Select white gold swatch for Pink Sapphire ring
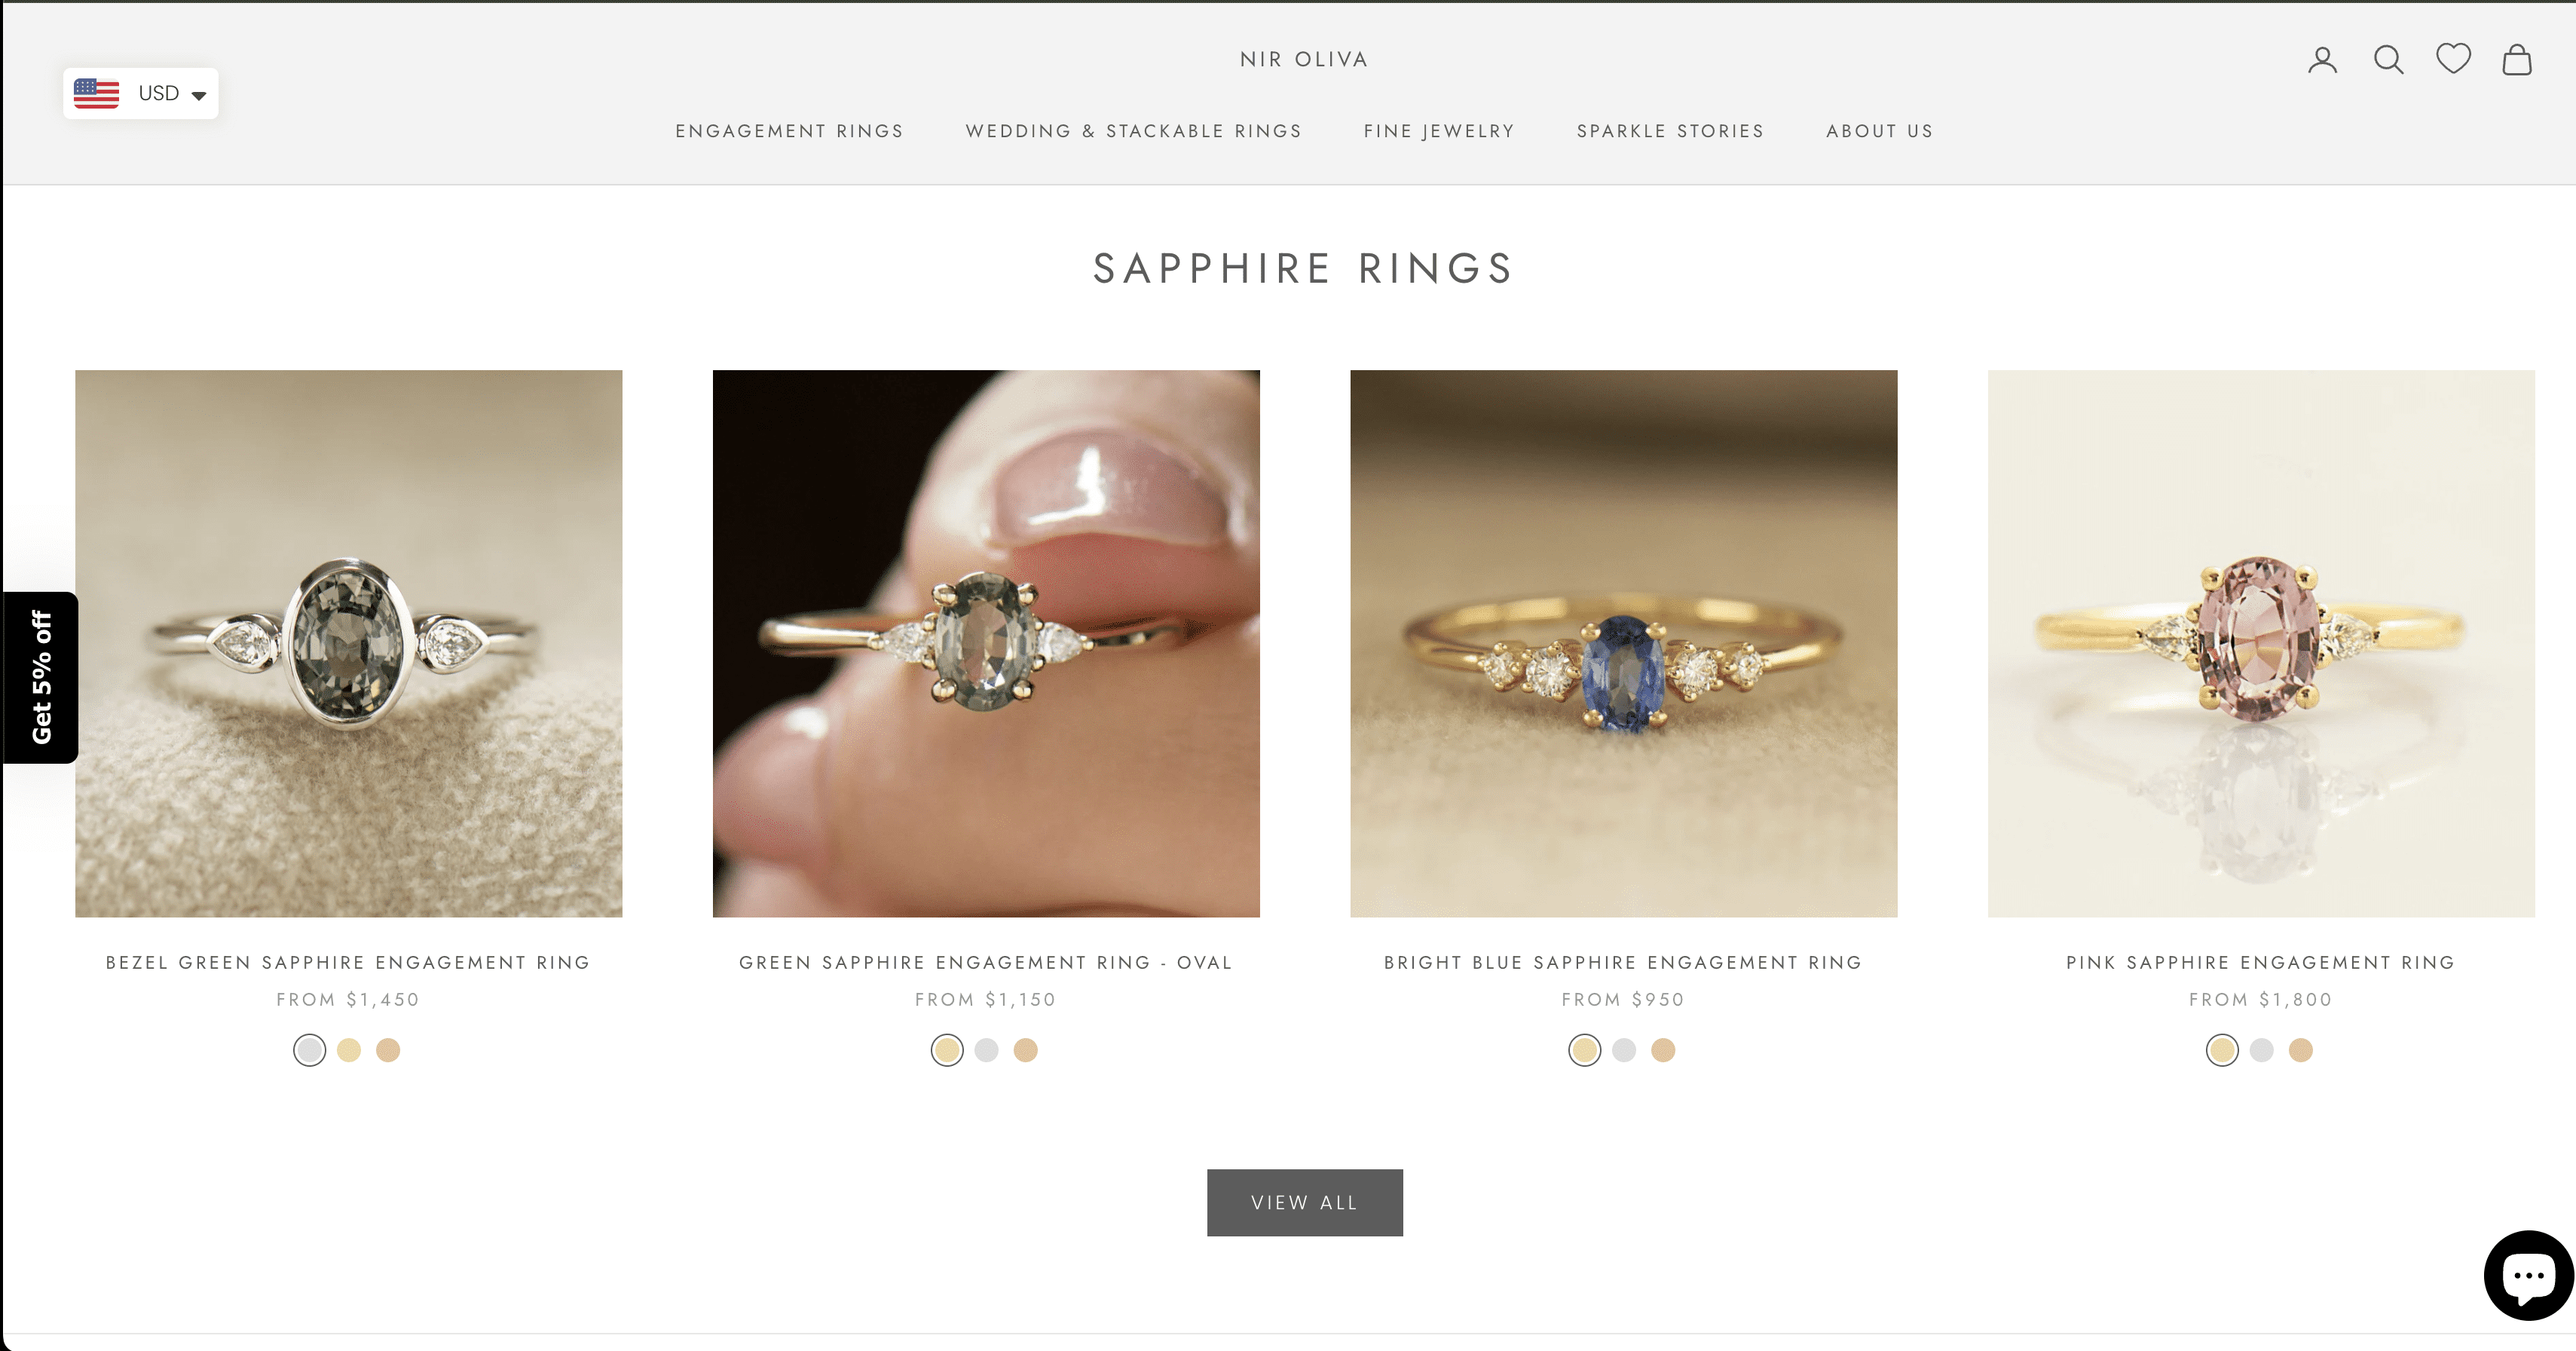 click(x=2261, y=1050)
